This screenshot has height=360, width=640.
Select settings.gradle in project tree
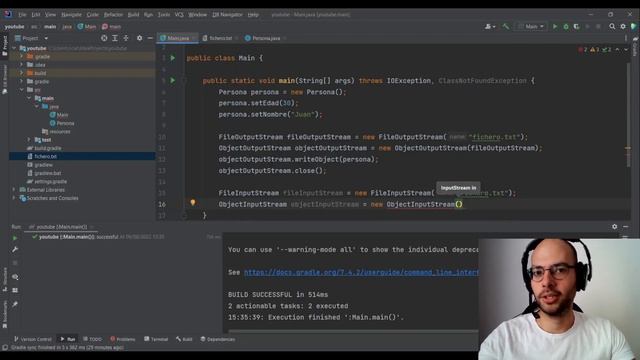coord(47,181)
